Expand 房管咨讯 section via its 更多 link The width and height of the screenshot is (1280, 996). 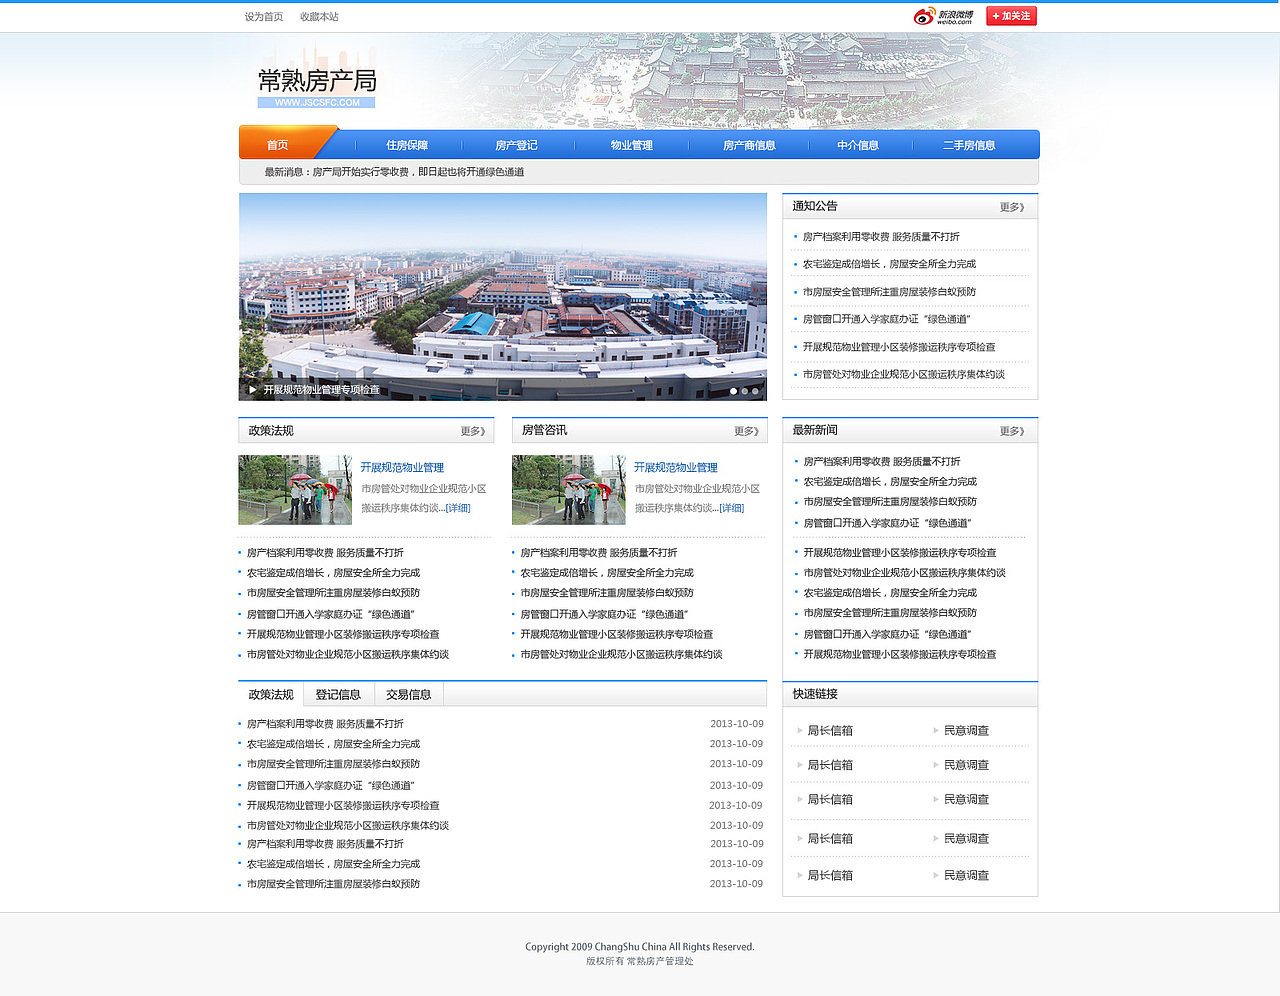coord(744,430)
